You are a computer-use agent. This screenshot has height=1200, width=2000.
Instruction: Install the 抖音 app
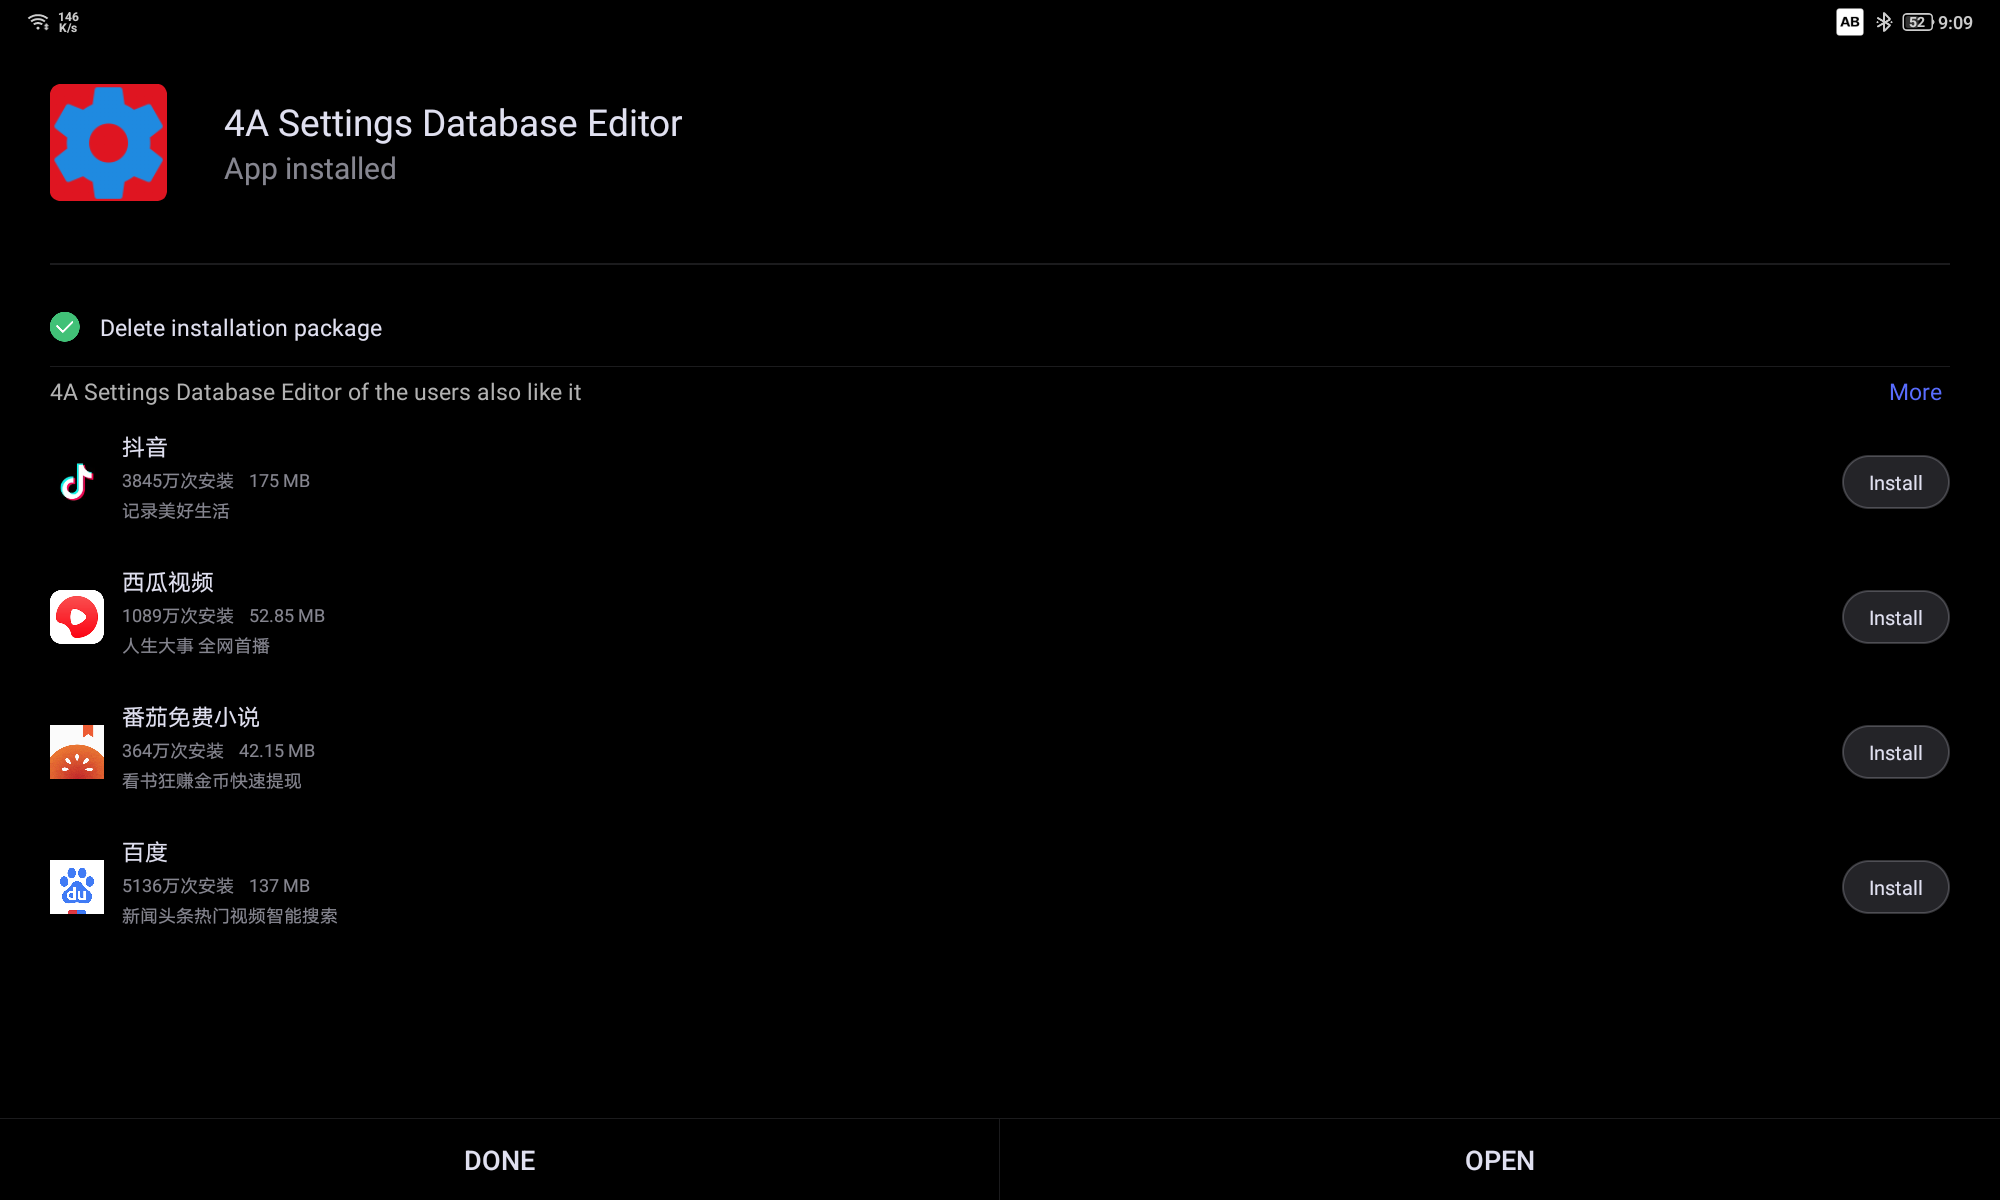pos(1894,482)
